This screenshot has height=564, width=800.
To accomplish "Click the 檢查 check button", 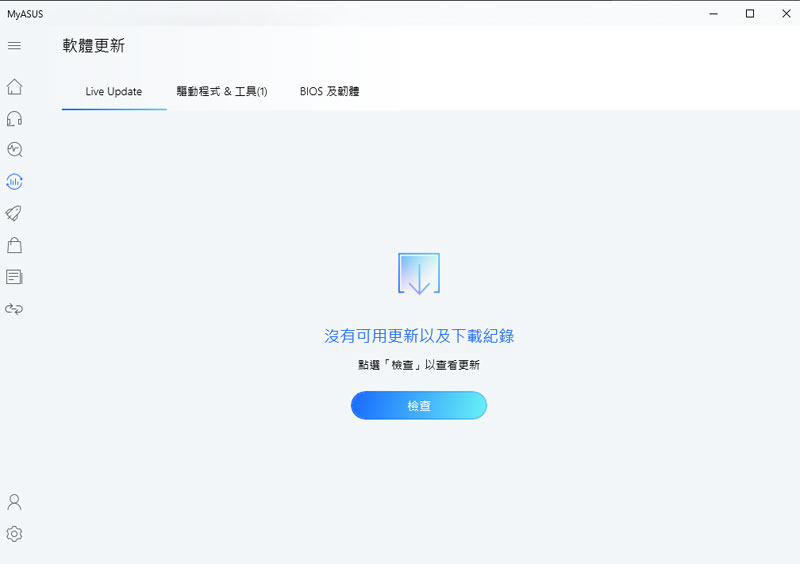I will (419, 405).
